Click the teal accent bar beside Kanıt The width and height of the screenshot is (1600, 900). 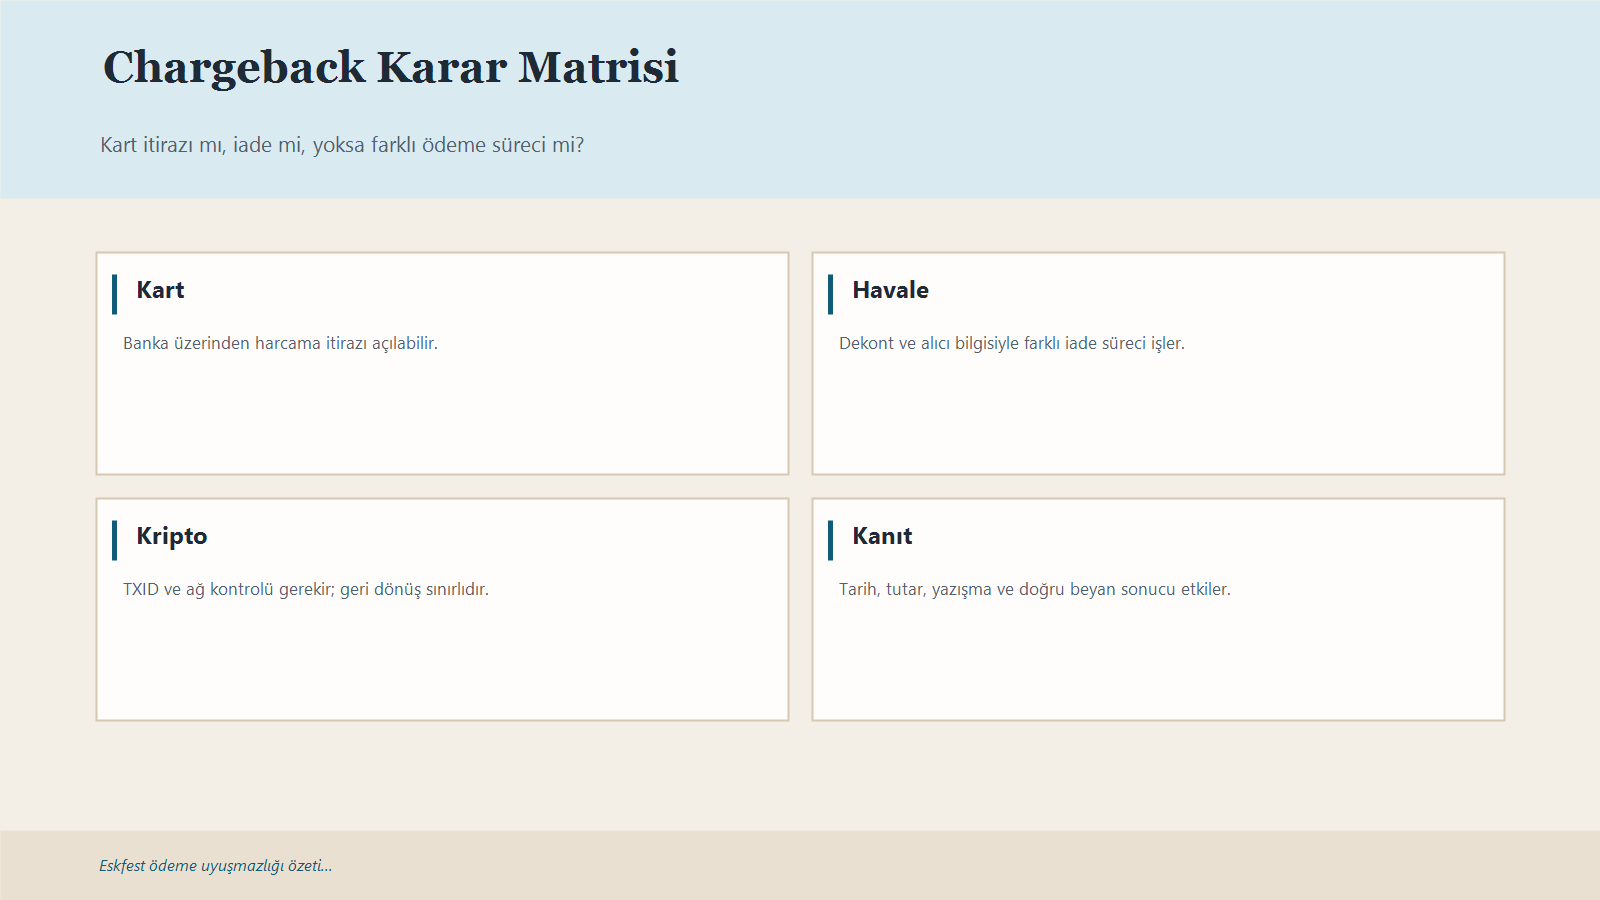tap(831, 536)
